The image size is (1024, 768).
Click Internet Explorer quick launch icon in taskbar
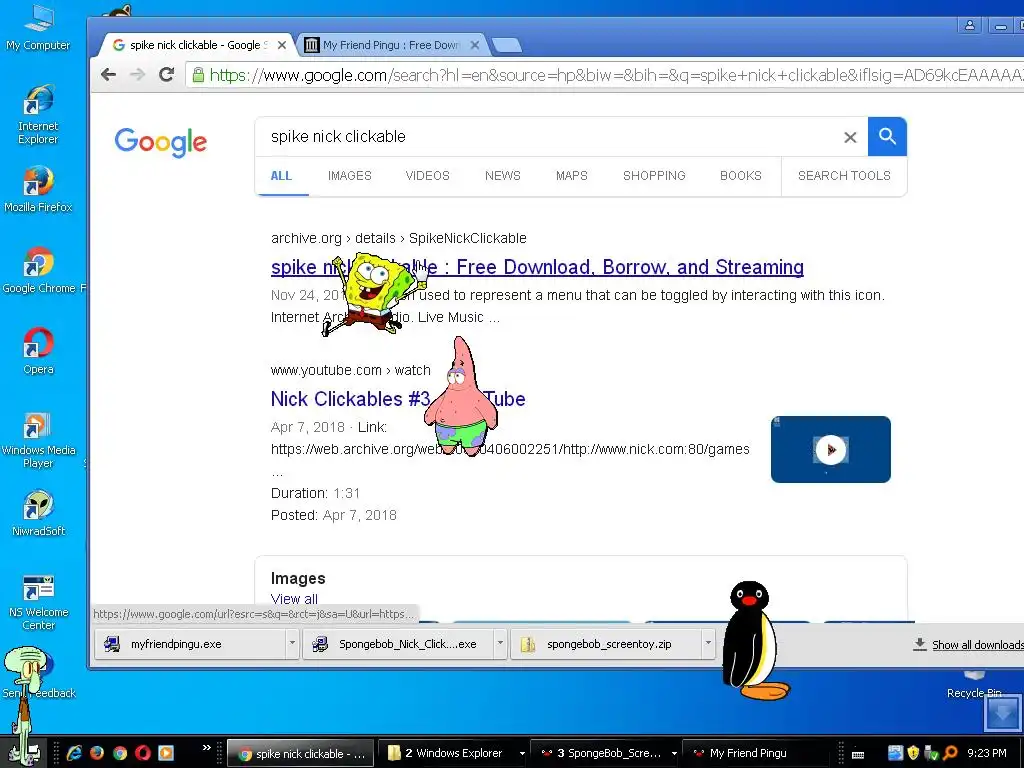click(74, 753)
